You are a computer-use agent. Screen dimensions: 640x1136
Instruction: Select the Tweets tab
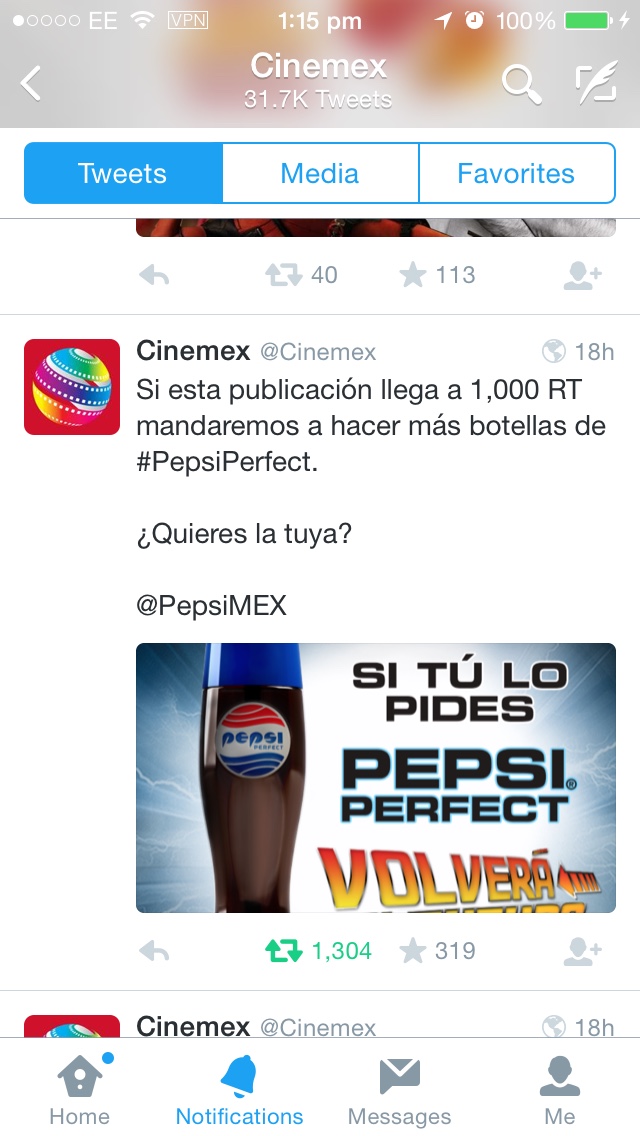point(123,173)
